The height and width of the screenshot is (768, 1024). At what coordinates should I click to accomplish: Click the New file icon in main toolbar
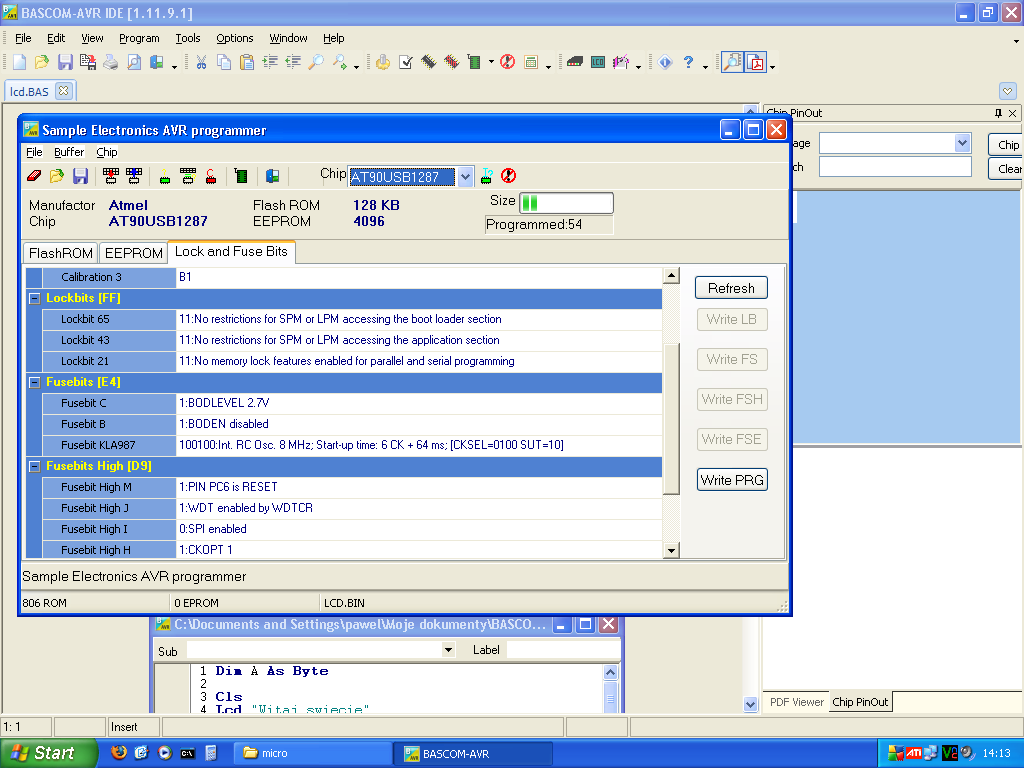coord(20,62)
